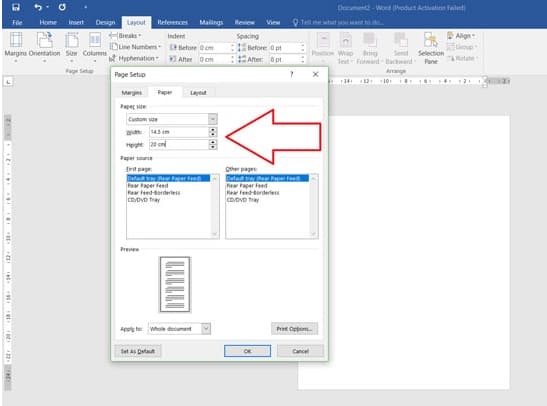The height and width of the screenshot is (406, 547).
Task: Switch to the Design ribbon tab
Action: 105,22
